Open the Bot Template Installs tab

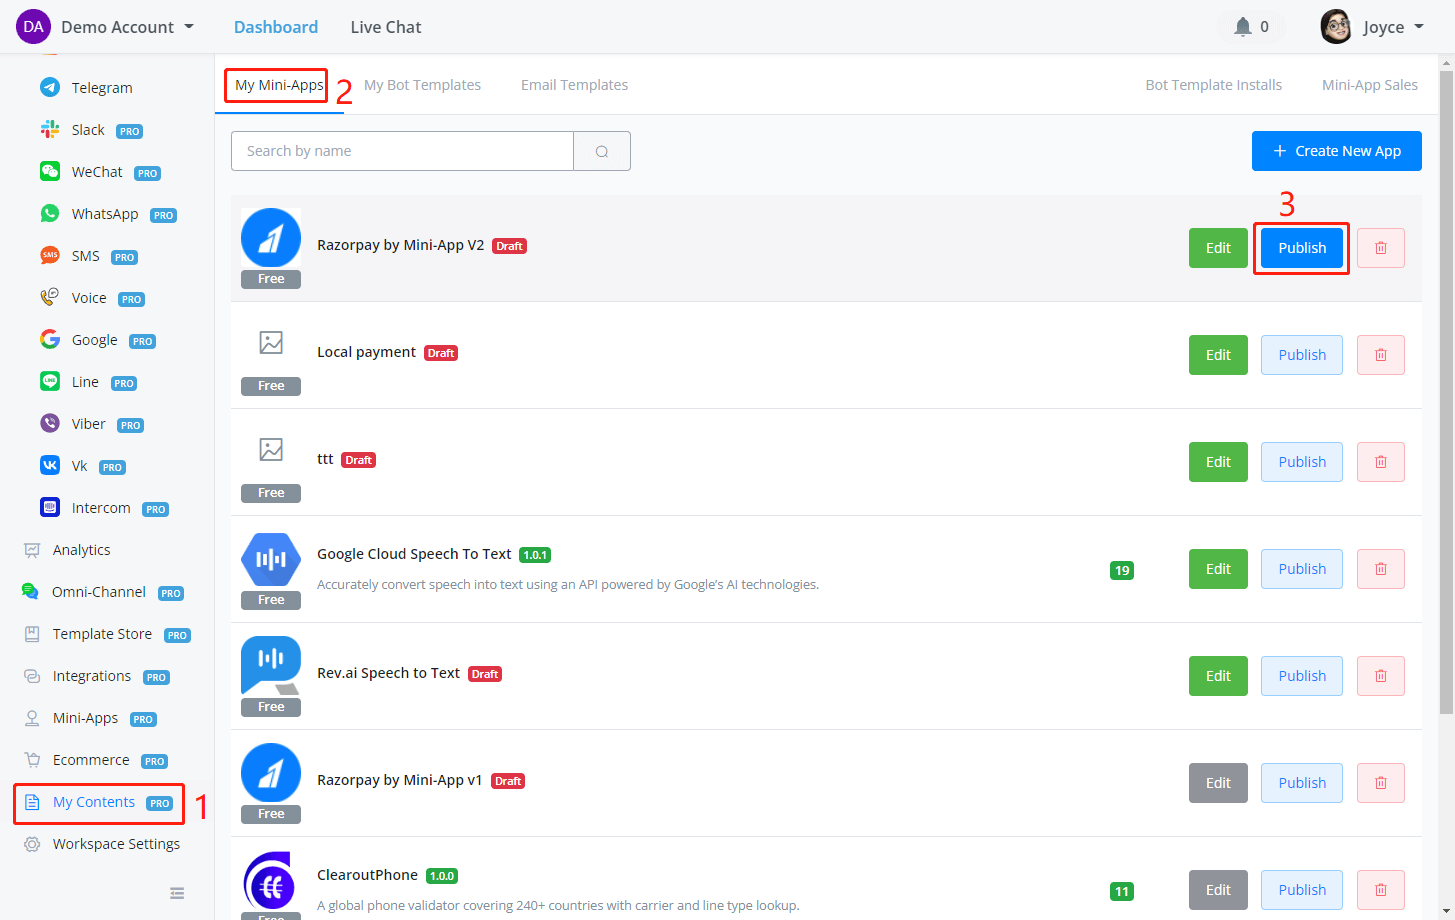1213,85
